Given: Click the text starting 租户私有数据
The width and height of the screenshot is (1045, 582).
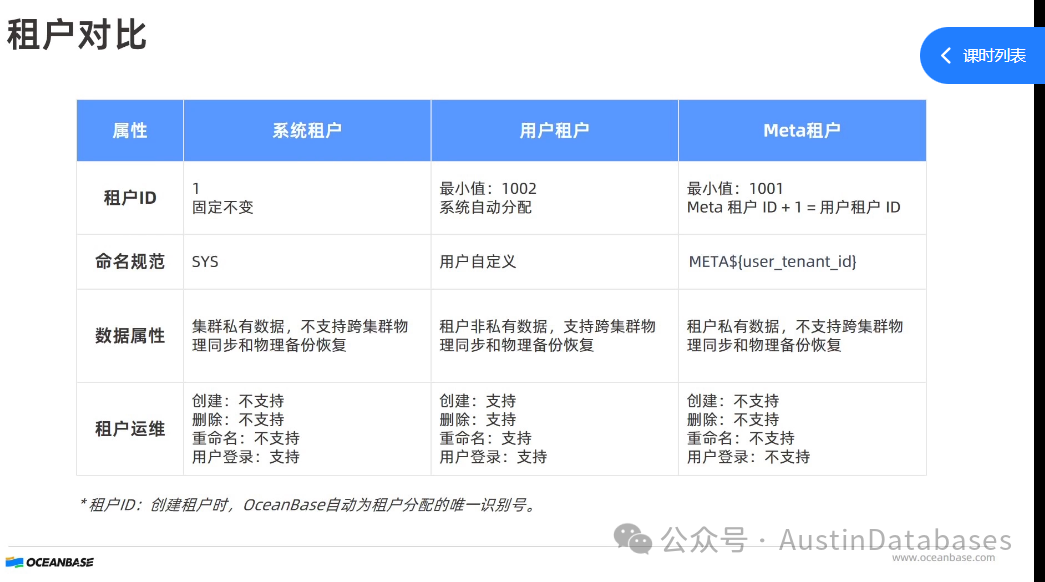Looking at the screenshot, I should 795,335.
